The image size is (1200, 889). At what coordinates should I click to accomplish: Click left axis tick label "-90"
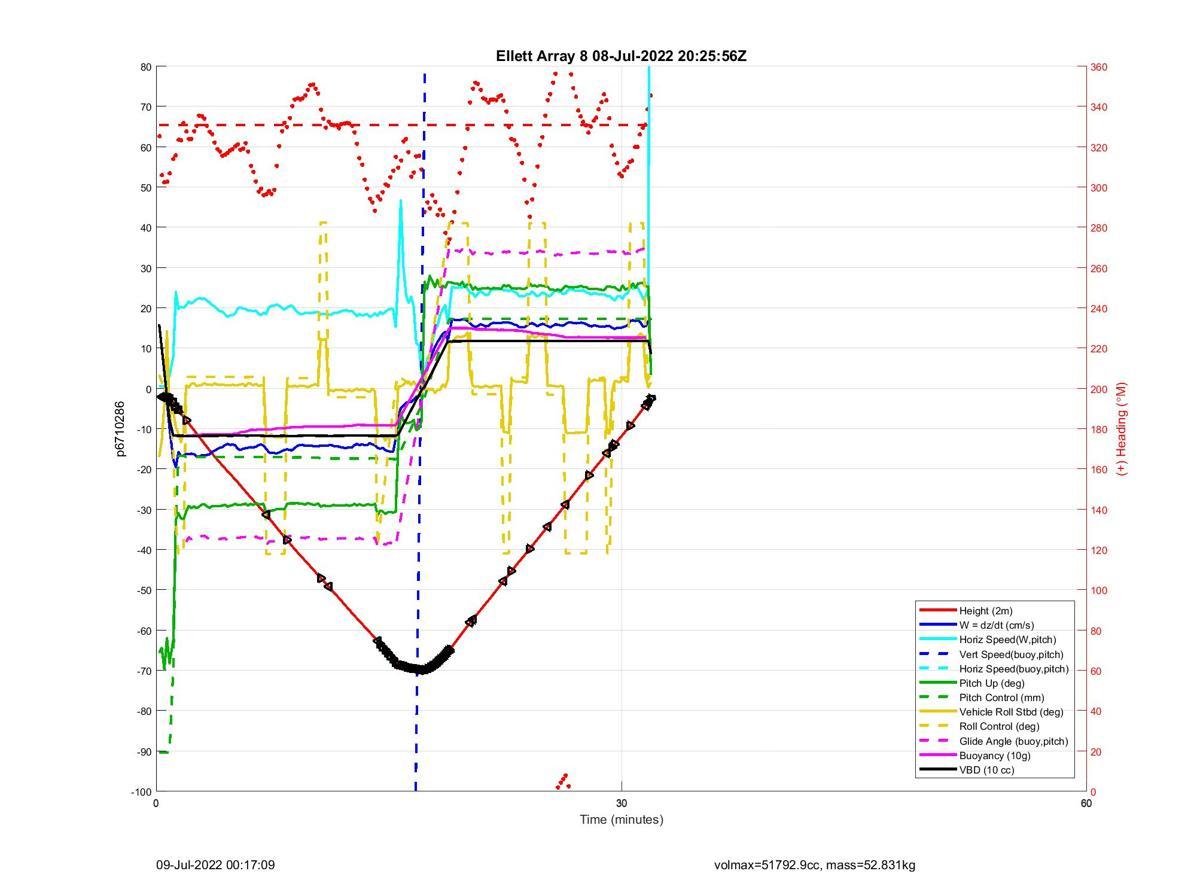144,751
